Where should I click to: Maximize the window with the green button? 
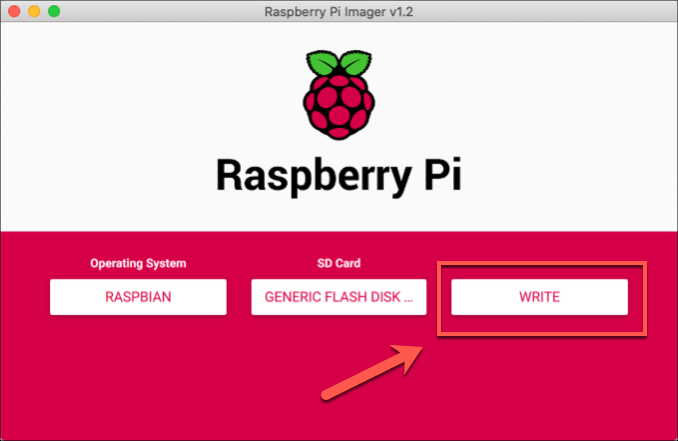coord(54,11)
